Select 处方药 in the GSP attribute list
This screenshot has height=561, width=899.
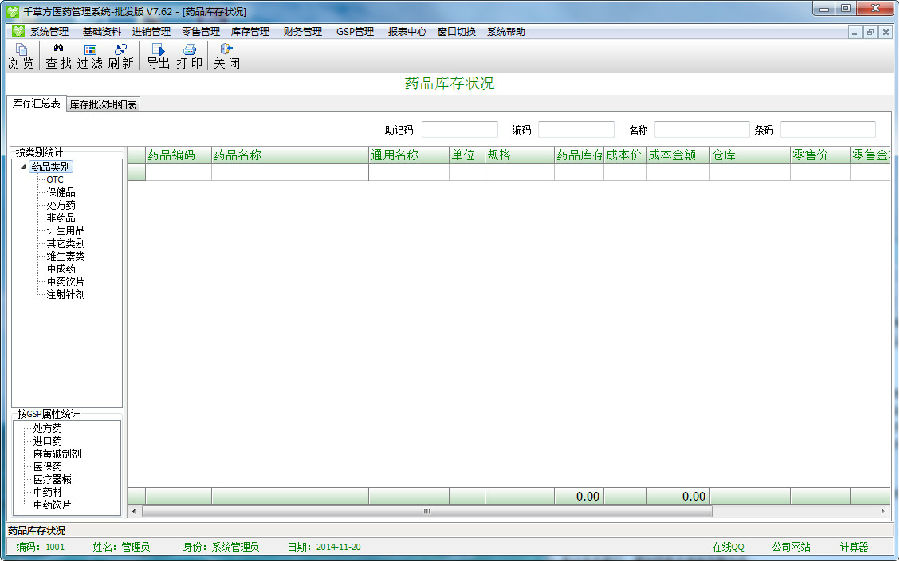47,428
